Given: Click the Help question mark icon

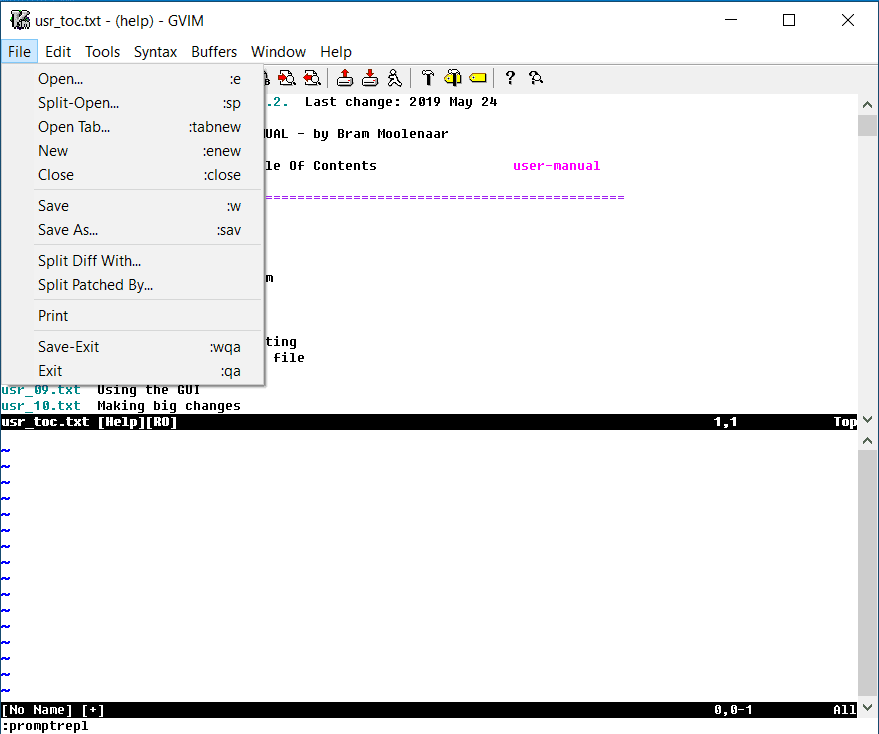Looking at the screenshot, I should click(510, 78).
